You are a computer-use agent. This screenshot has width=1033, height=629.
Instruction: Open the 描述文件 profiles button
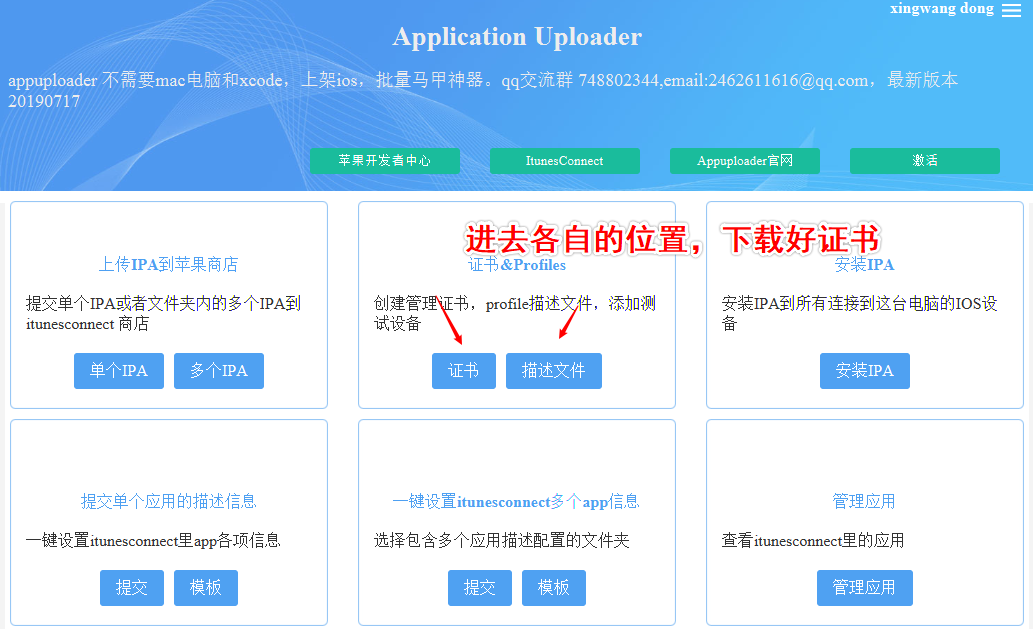[553, 371]
